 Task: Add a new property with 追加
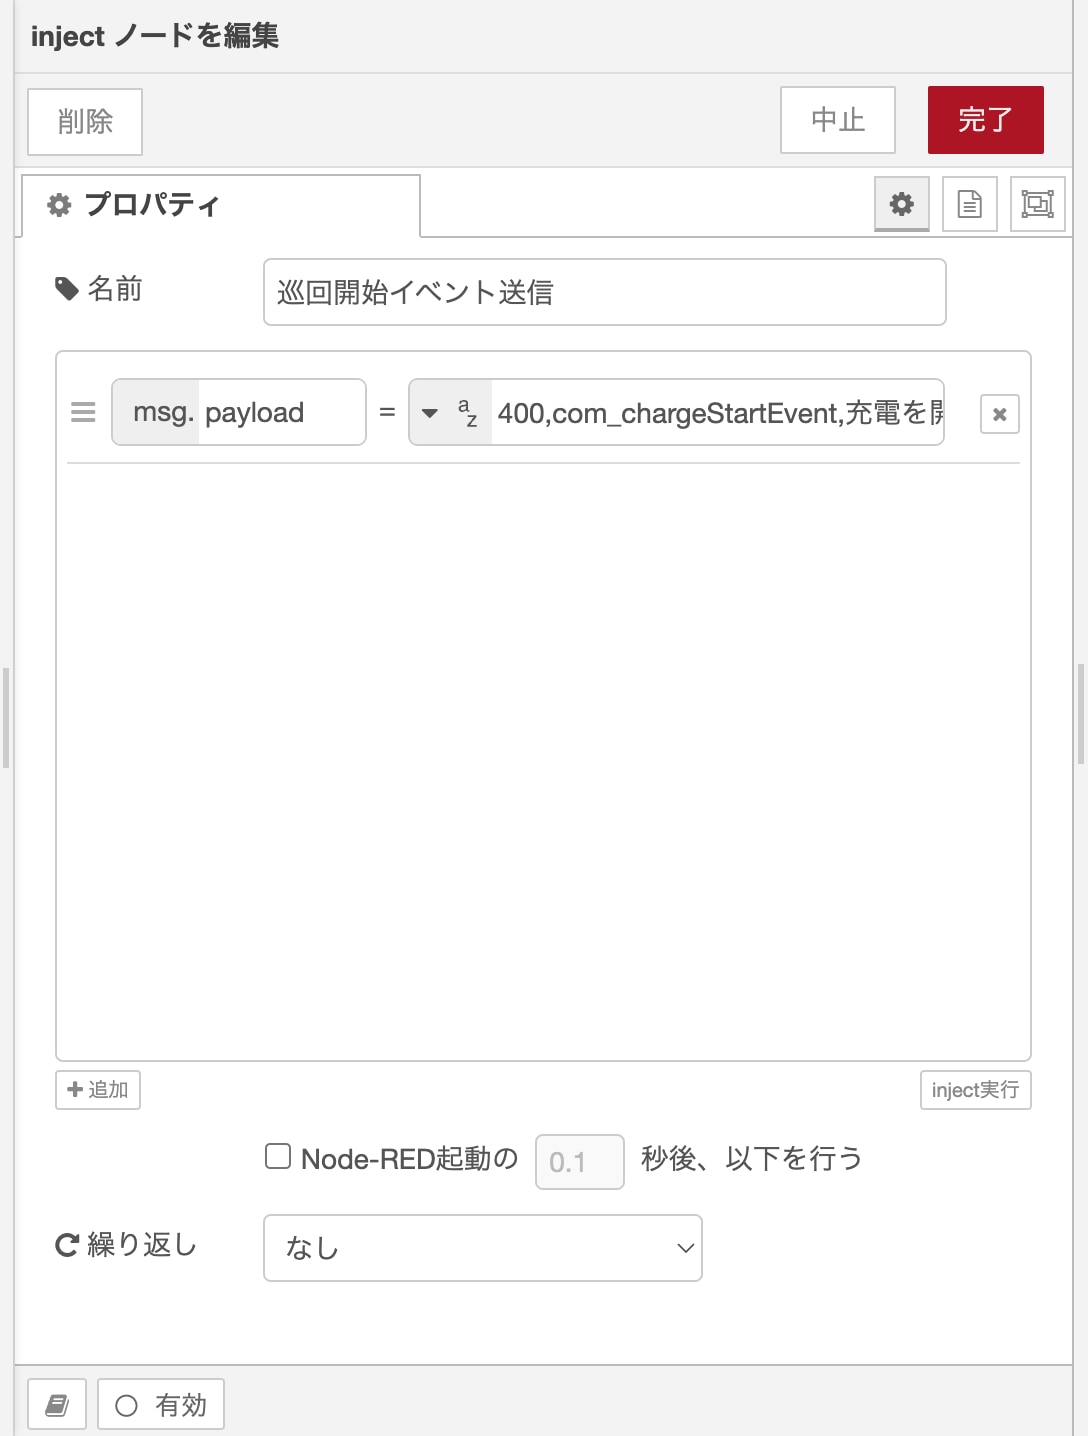click(x=98, y=1090)
